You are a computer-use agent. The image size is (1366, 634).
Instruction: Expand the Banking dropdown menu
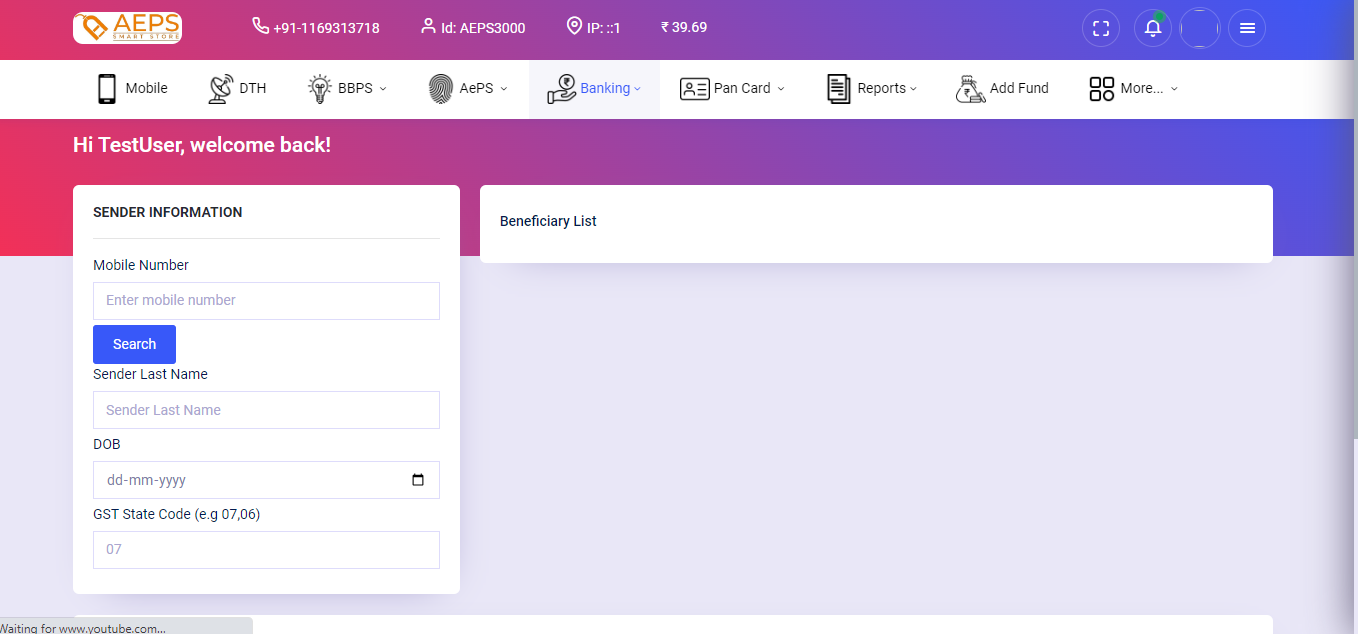tap(610, 88)
